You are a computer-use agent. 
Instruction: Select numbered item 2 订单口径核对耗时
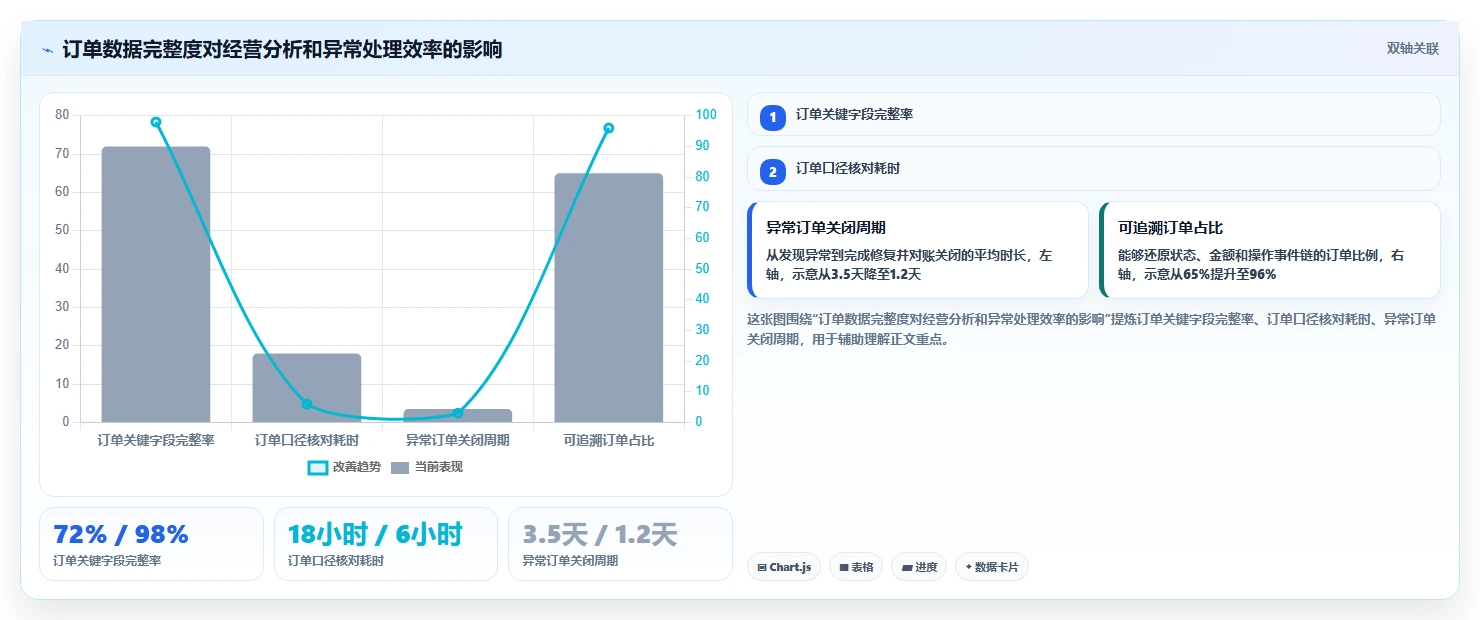1094,169
